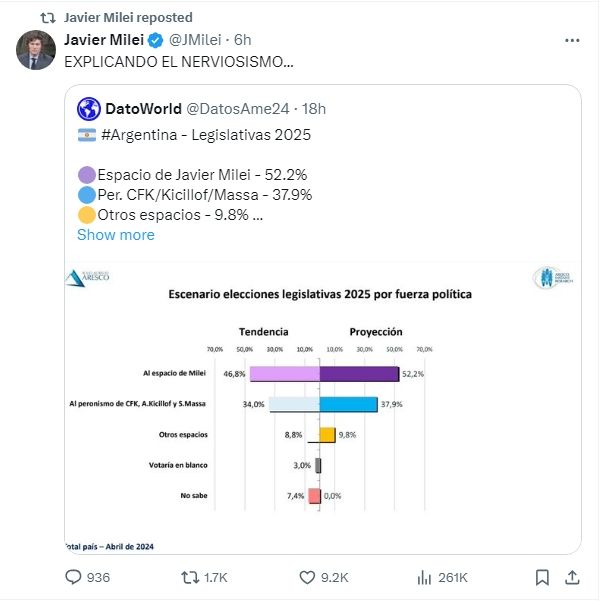Click the DatoWorld globe avatar
This screenshot has height=601, width=603.
88,108
